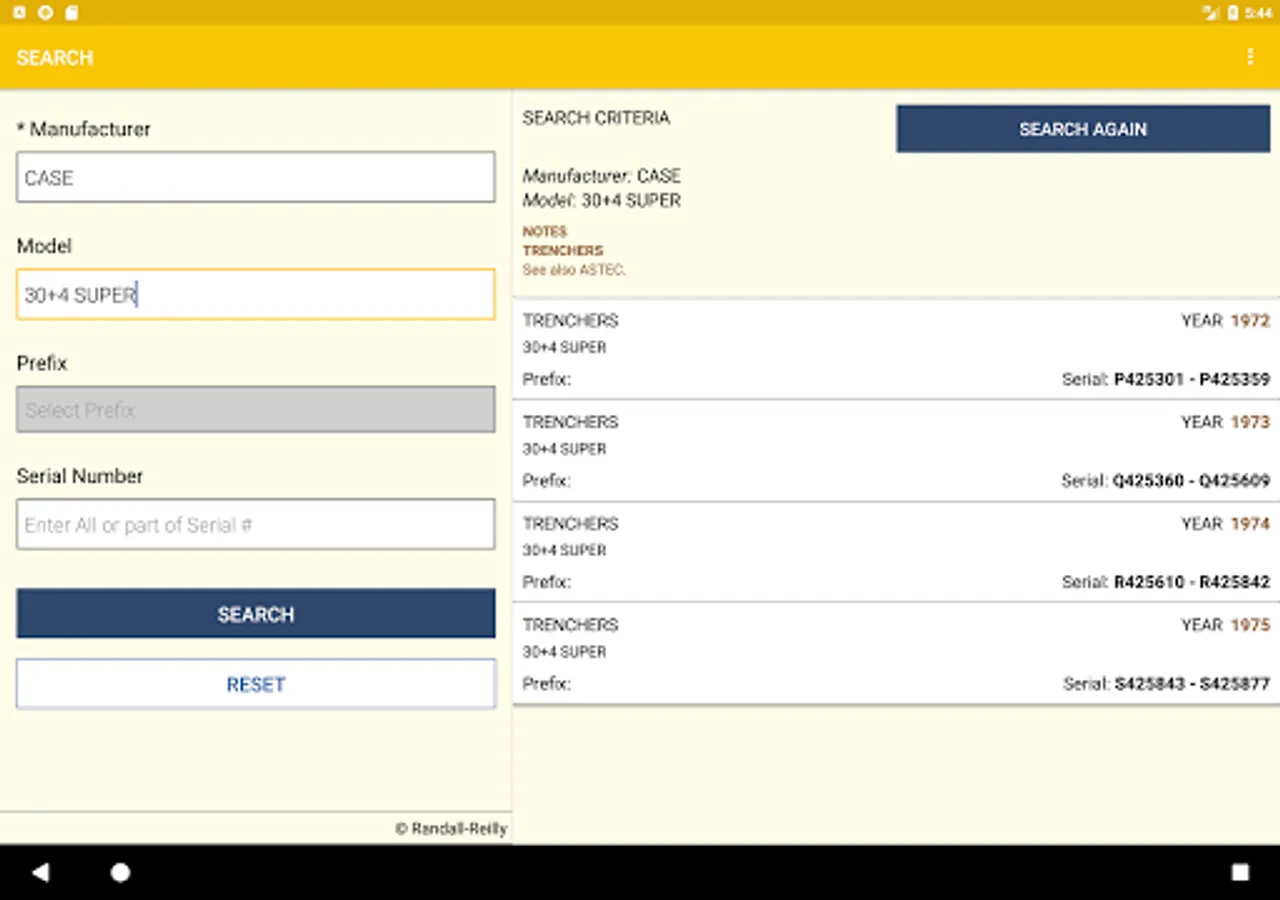This screenshot has height=900, width=1280.
Task: Tap the Android back navigation button
Action: 41,872
